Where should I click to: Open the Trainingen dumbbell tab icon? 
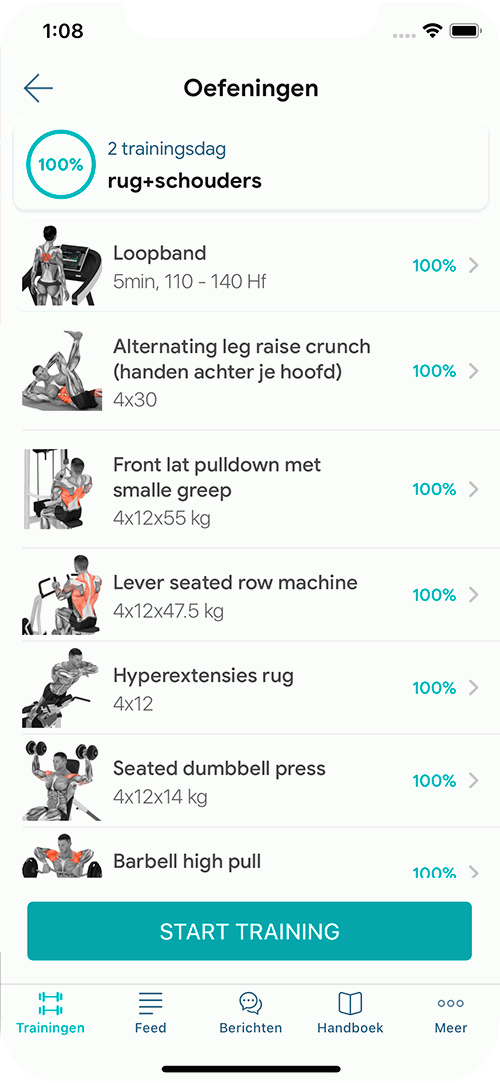tap(50, 1003)
